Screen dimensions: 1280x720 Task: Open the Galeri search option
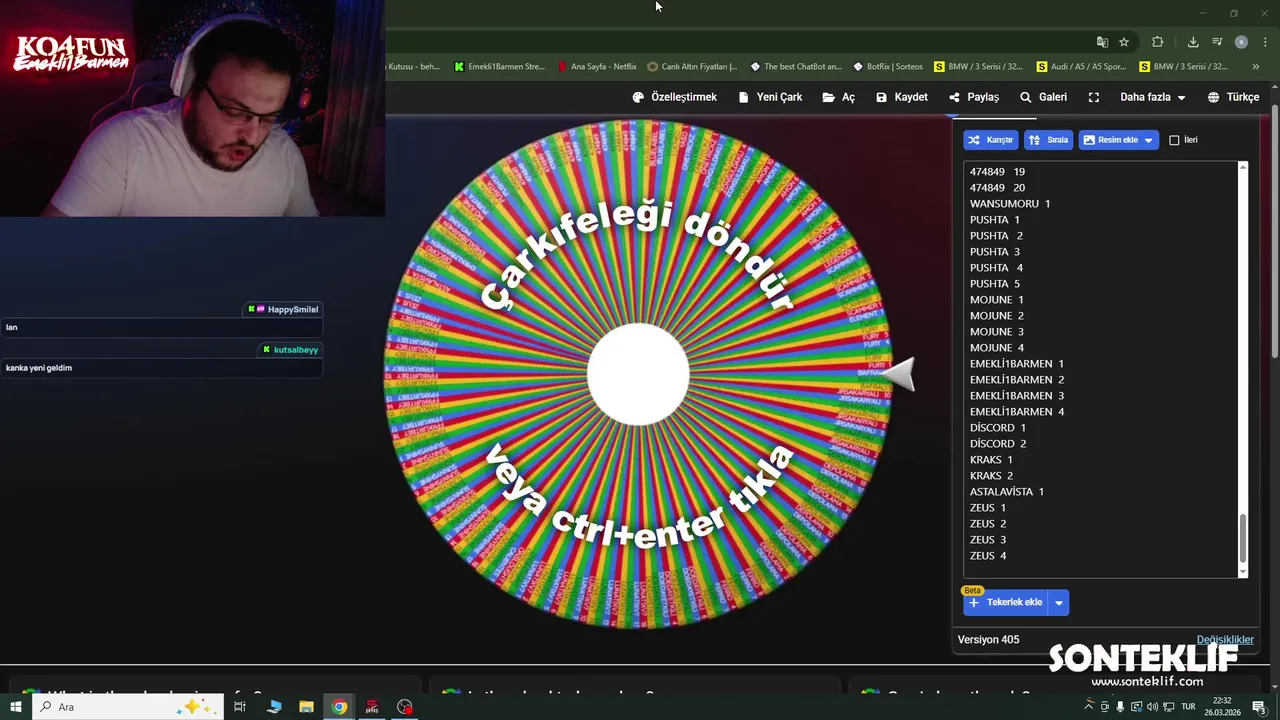point(1043,97)
